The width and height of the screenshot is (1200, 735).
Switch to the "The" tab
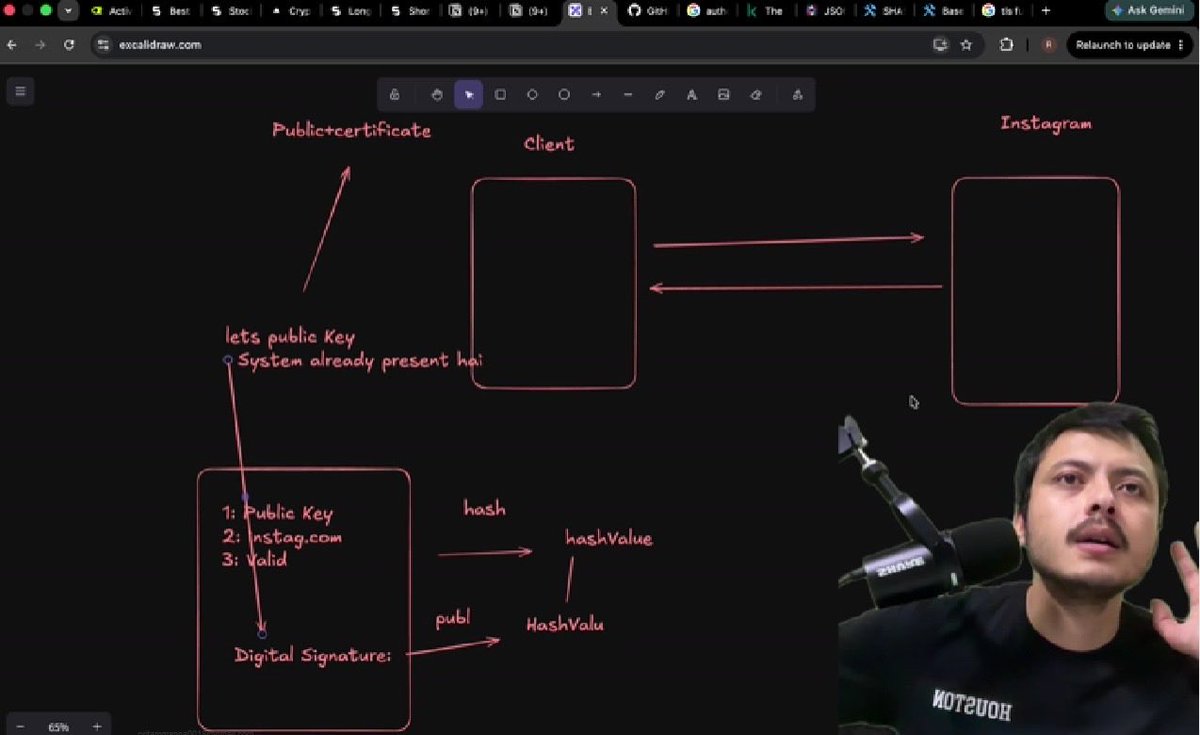(x=765, y=11)
